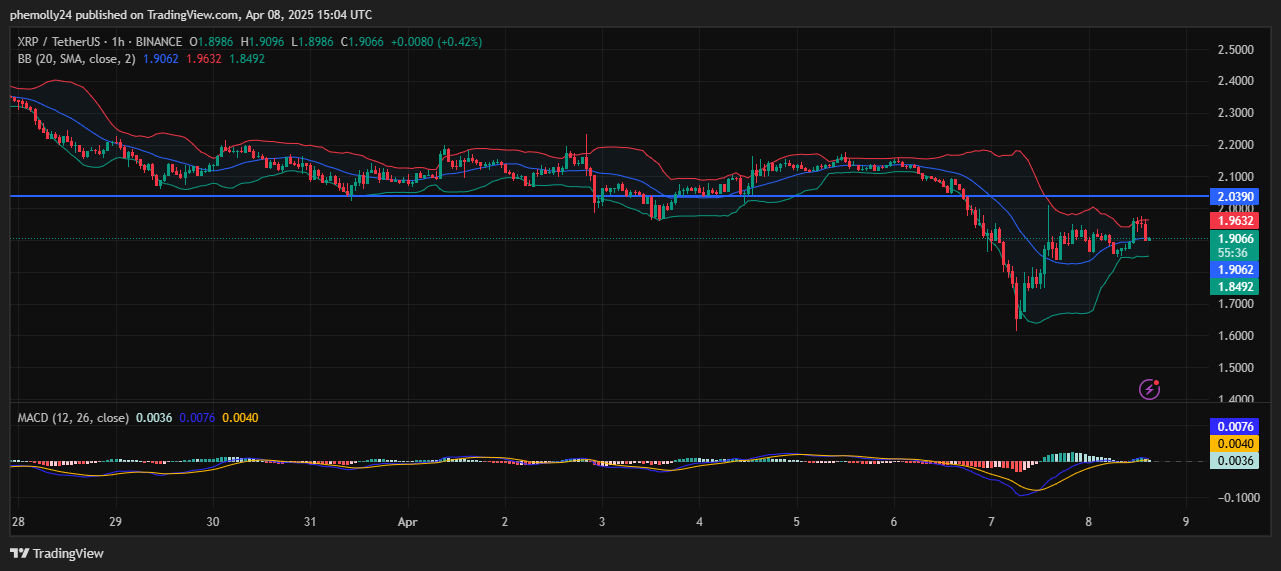Open the BB (20, SMA, close, 2) legend
Image resolution: width=1281 pixels, height=571 pixels.
76,59
